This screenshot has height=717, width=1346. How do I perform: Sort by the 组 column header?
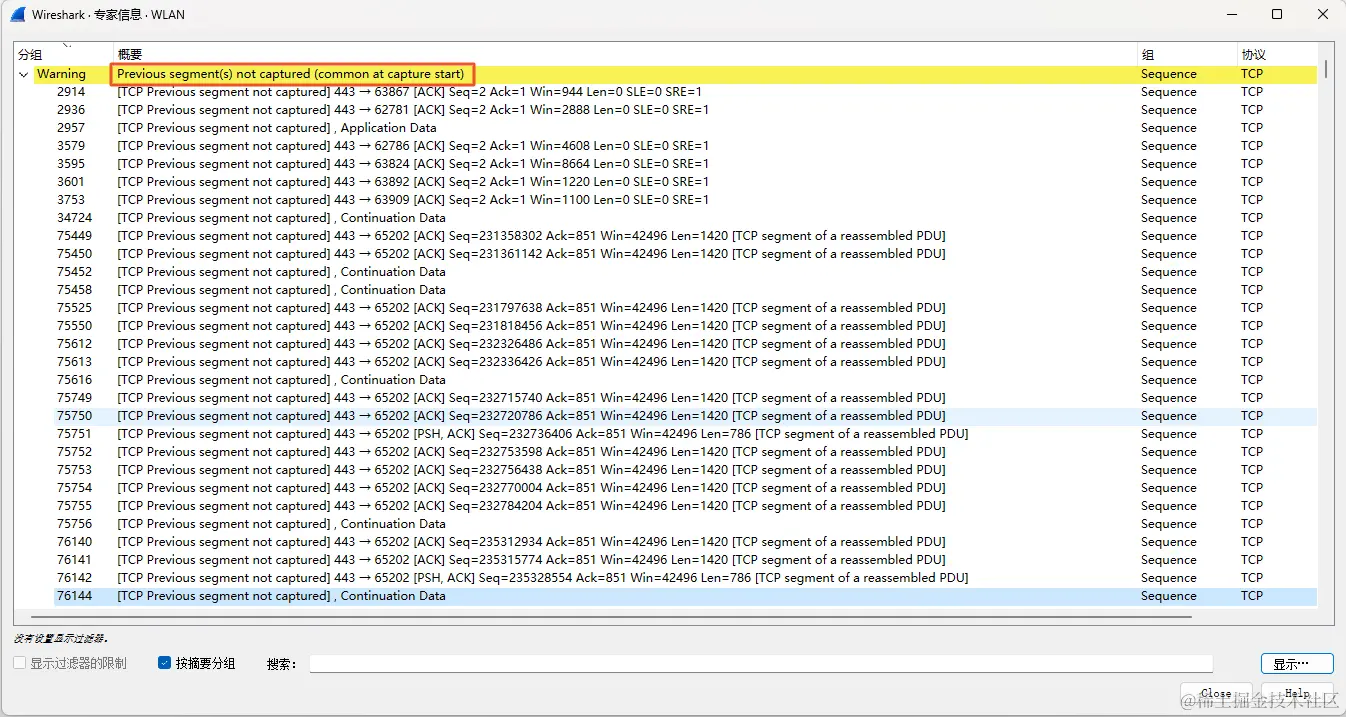[1187, 55]
